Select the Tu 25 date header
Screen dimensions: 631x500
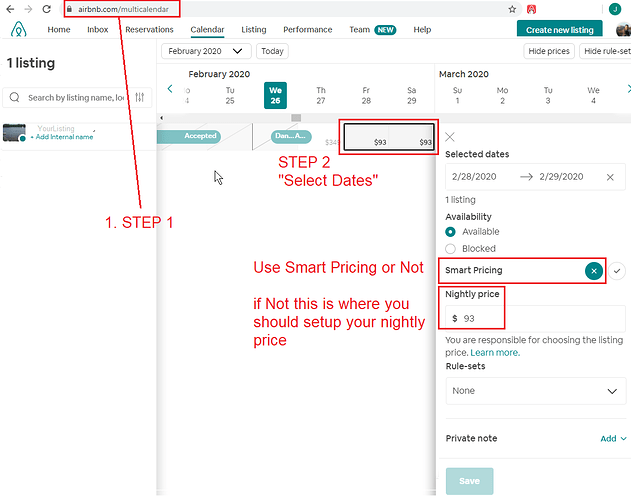[x=230, y=95]
